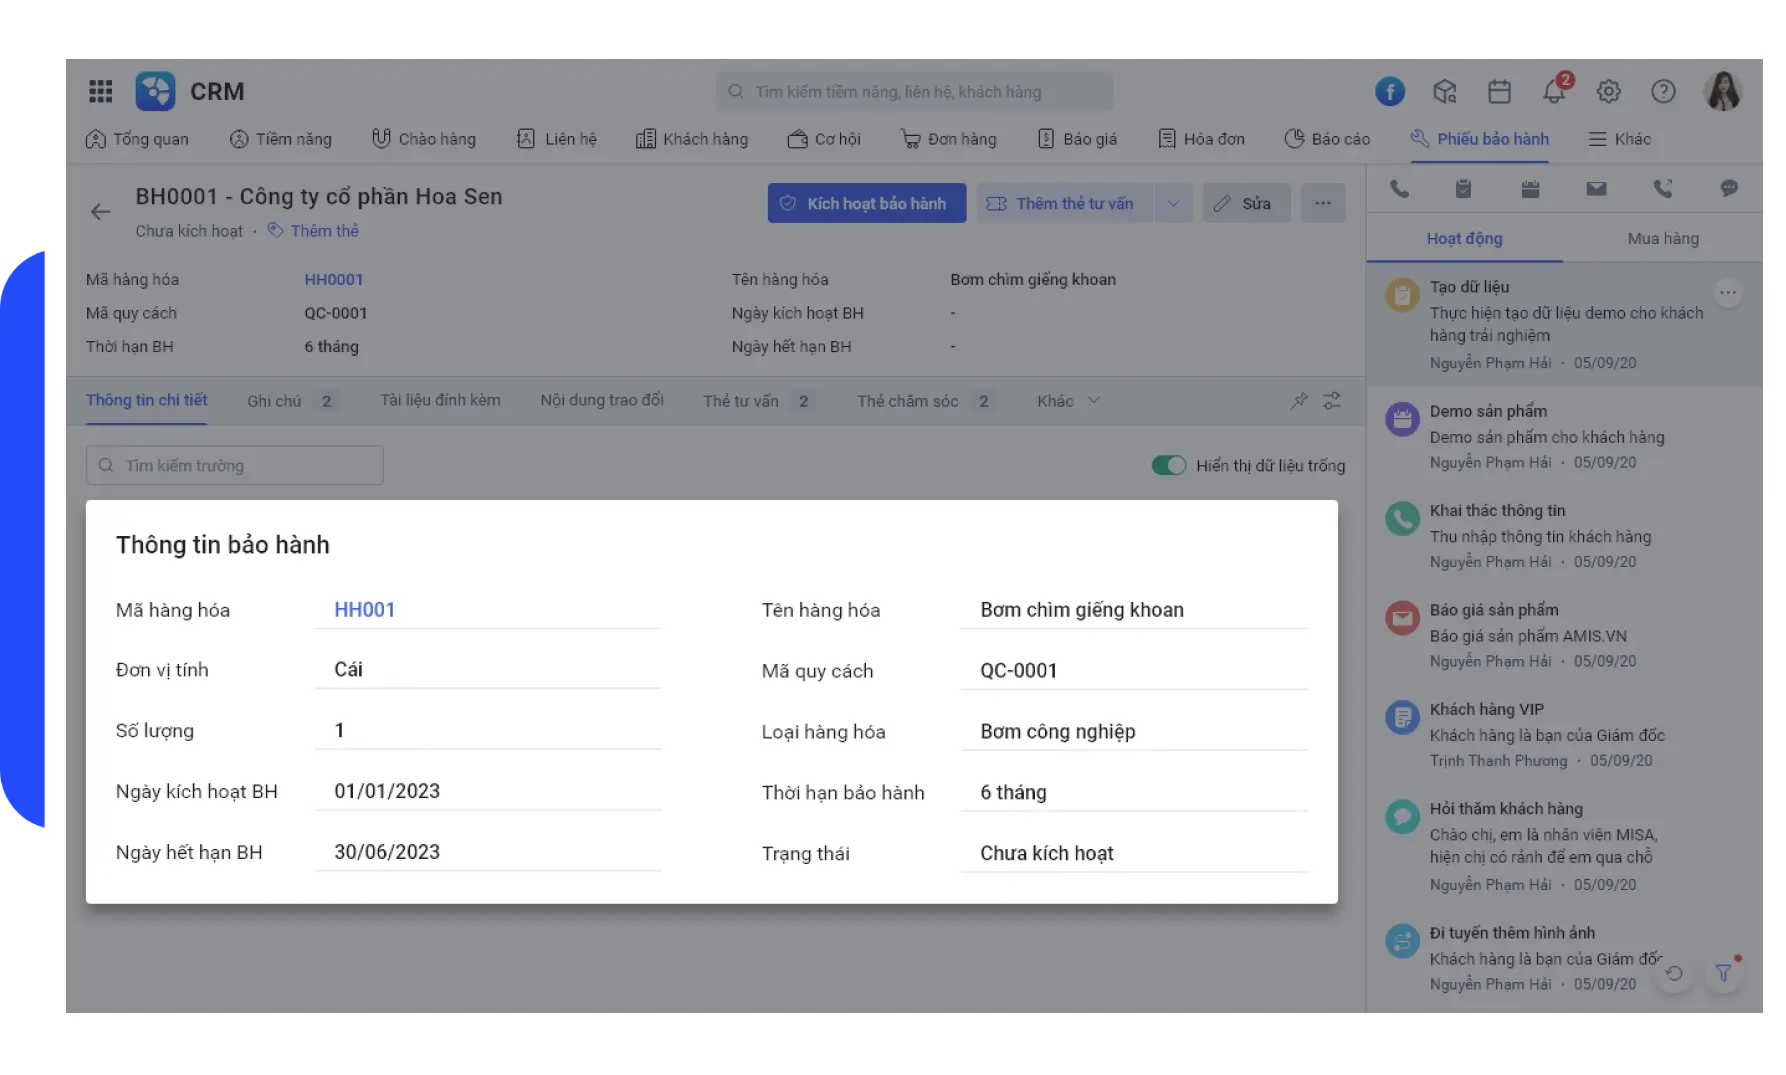Viewport: 1786px width, 1075px height.
Task: Switch to Thẻ tư vấn tab
Action: 758,400
